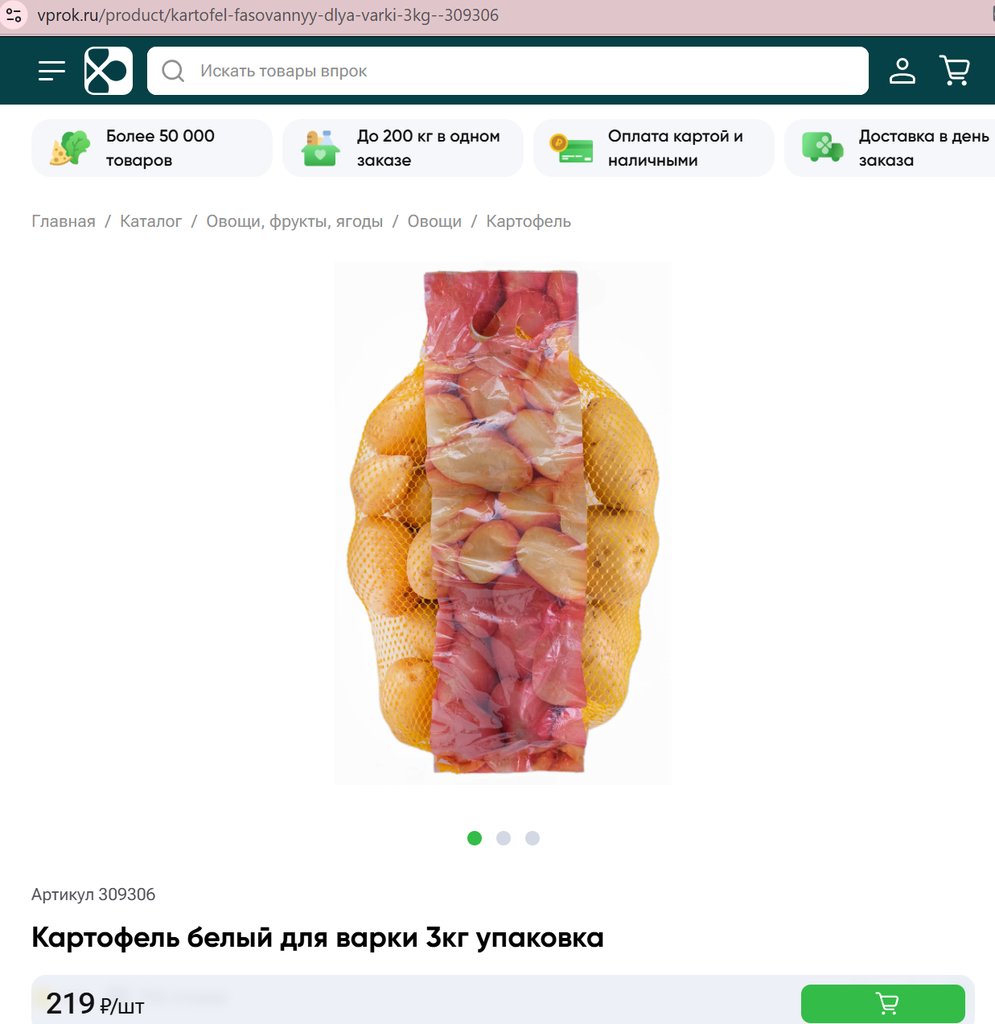Open Каталог breadcrumb link

[x=151, y=221]
